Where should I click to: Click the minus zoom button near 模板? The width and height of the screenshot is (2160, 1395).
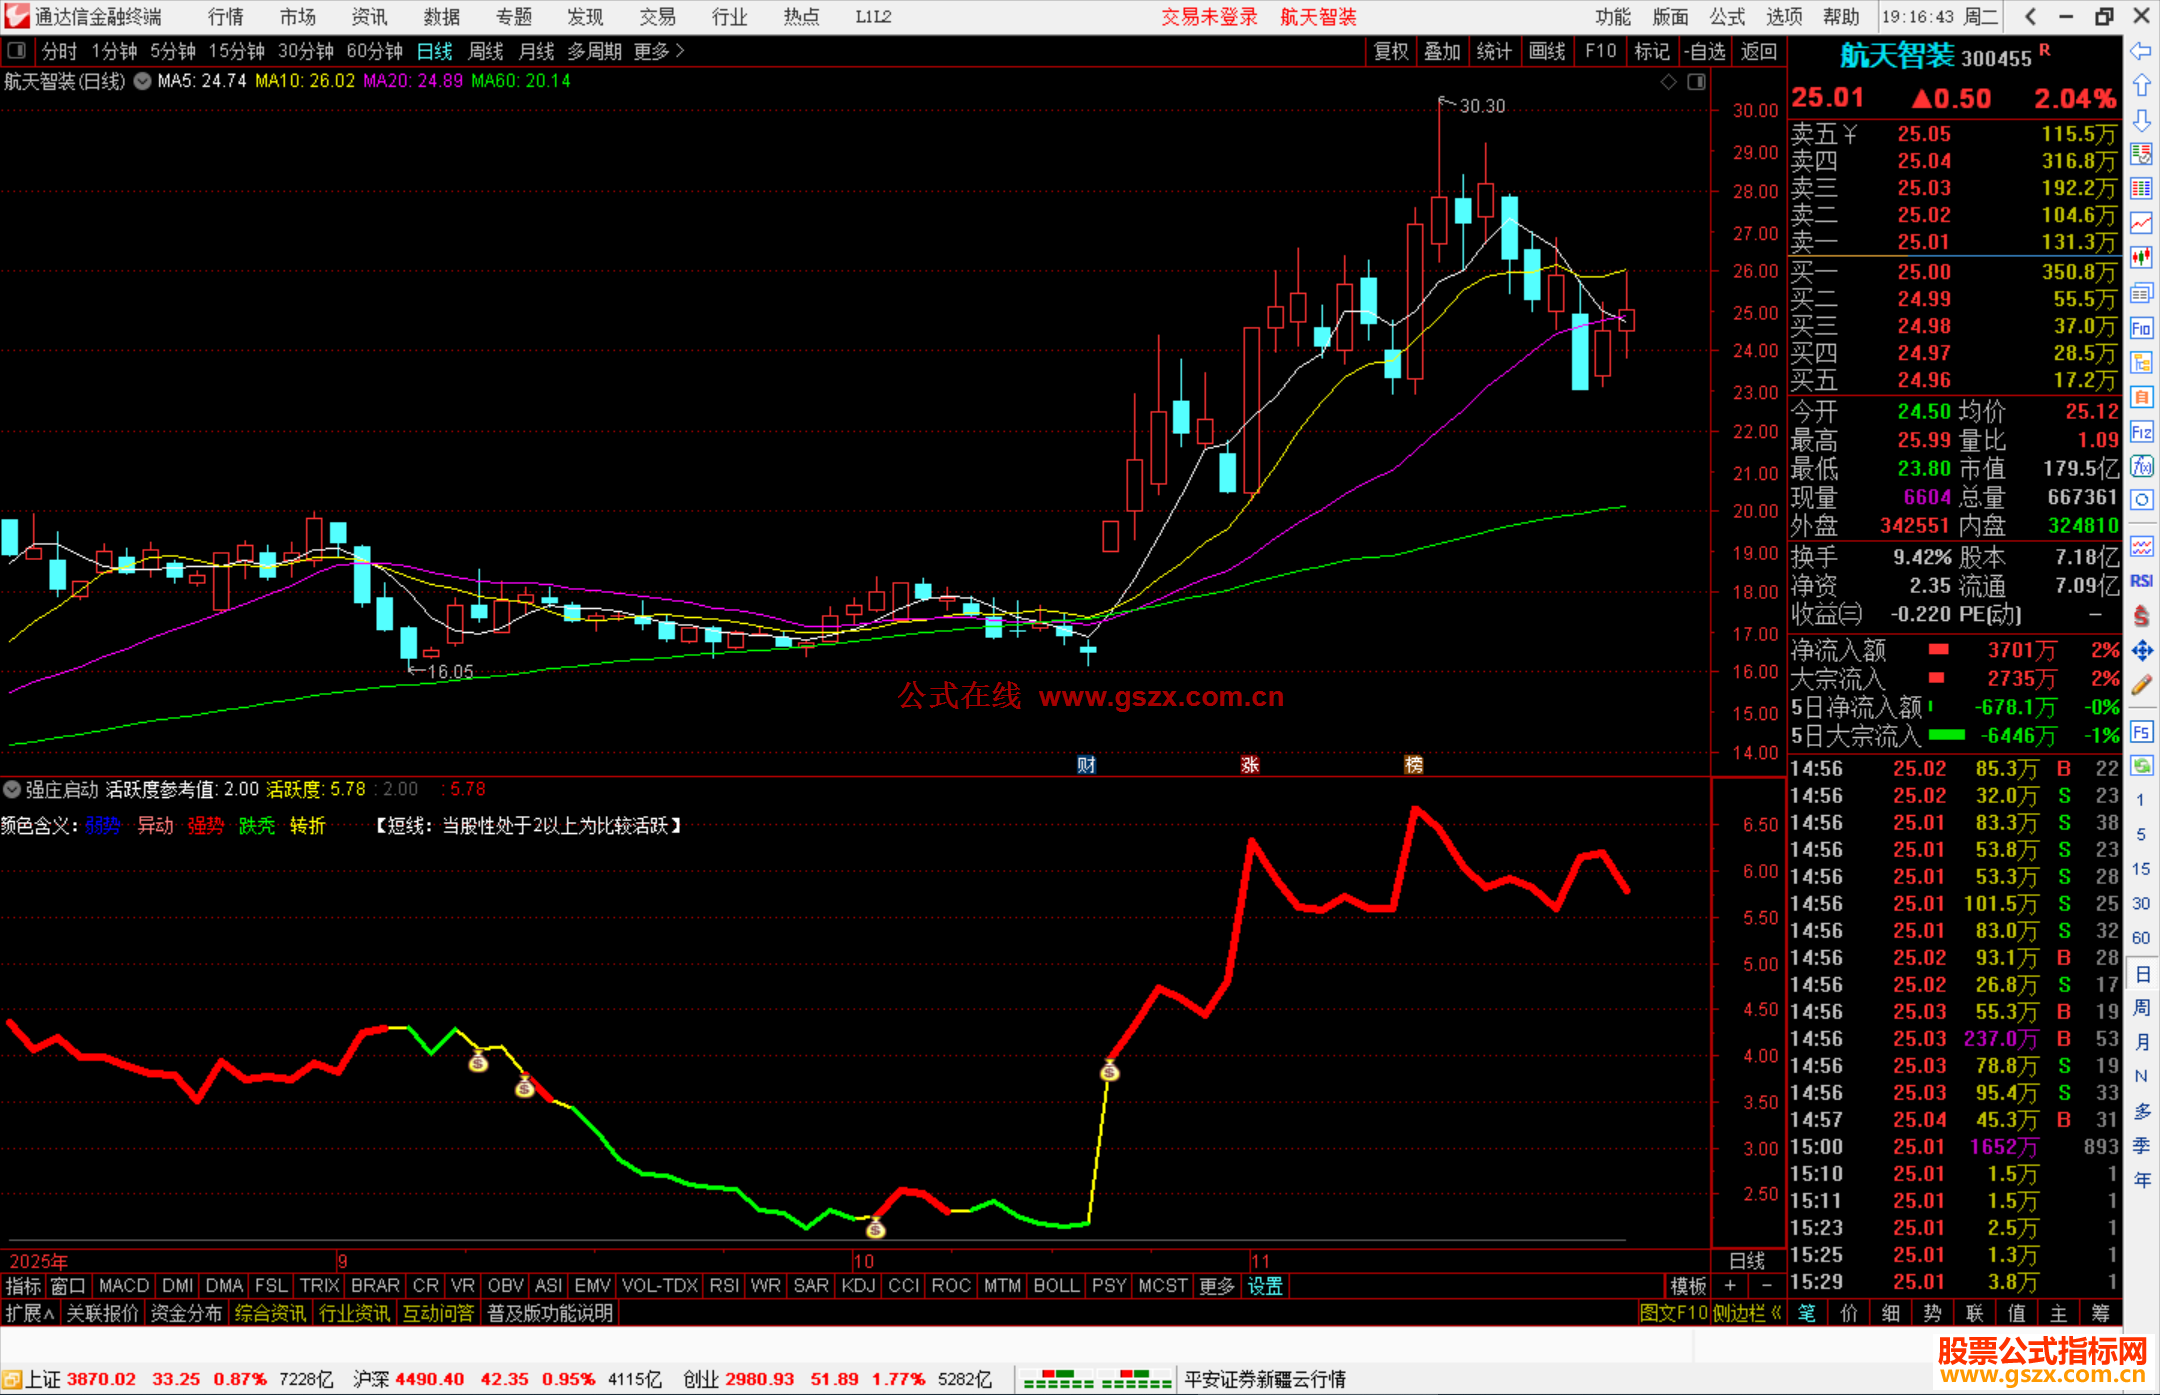(x=1766, y=1285)
